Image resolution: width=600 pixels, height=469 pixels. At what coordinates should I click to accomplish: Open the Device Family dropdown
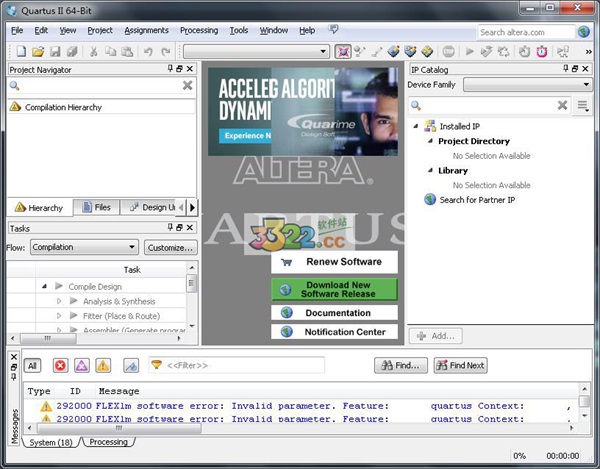(x=528, y=85)
